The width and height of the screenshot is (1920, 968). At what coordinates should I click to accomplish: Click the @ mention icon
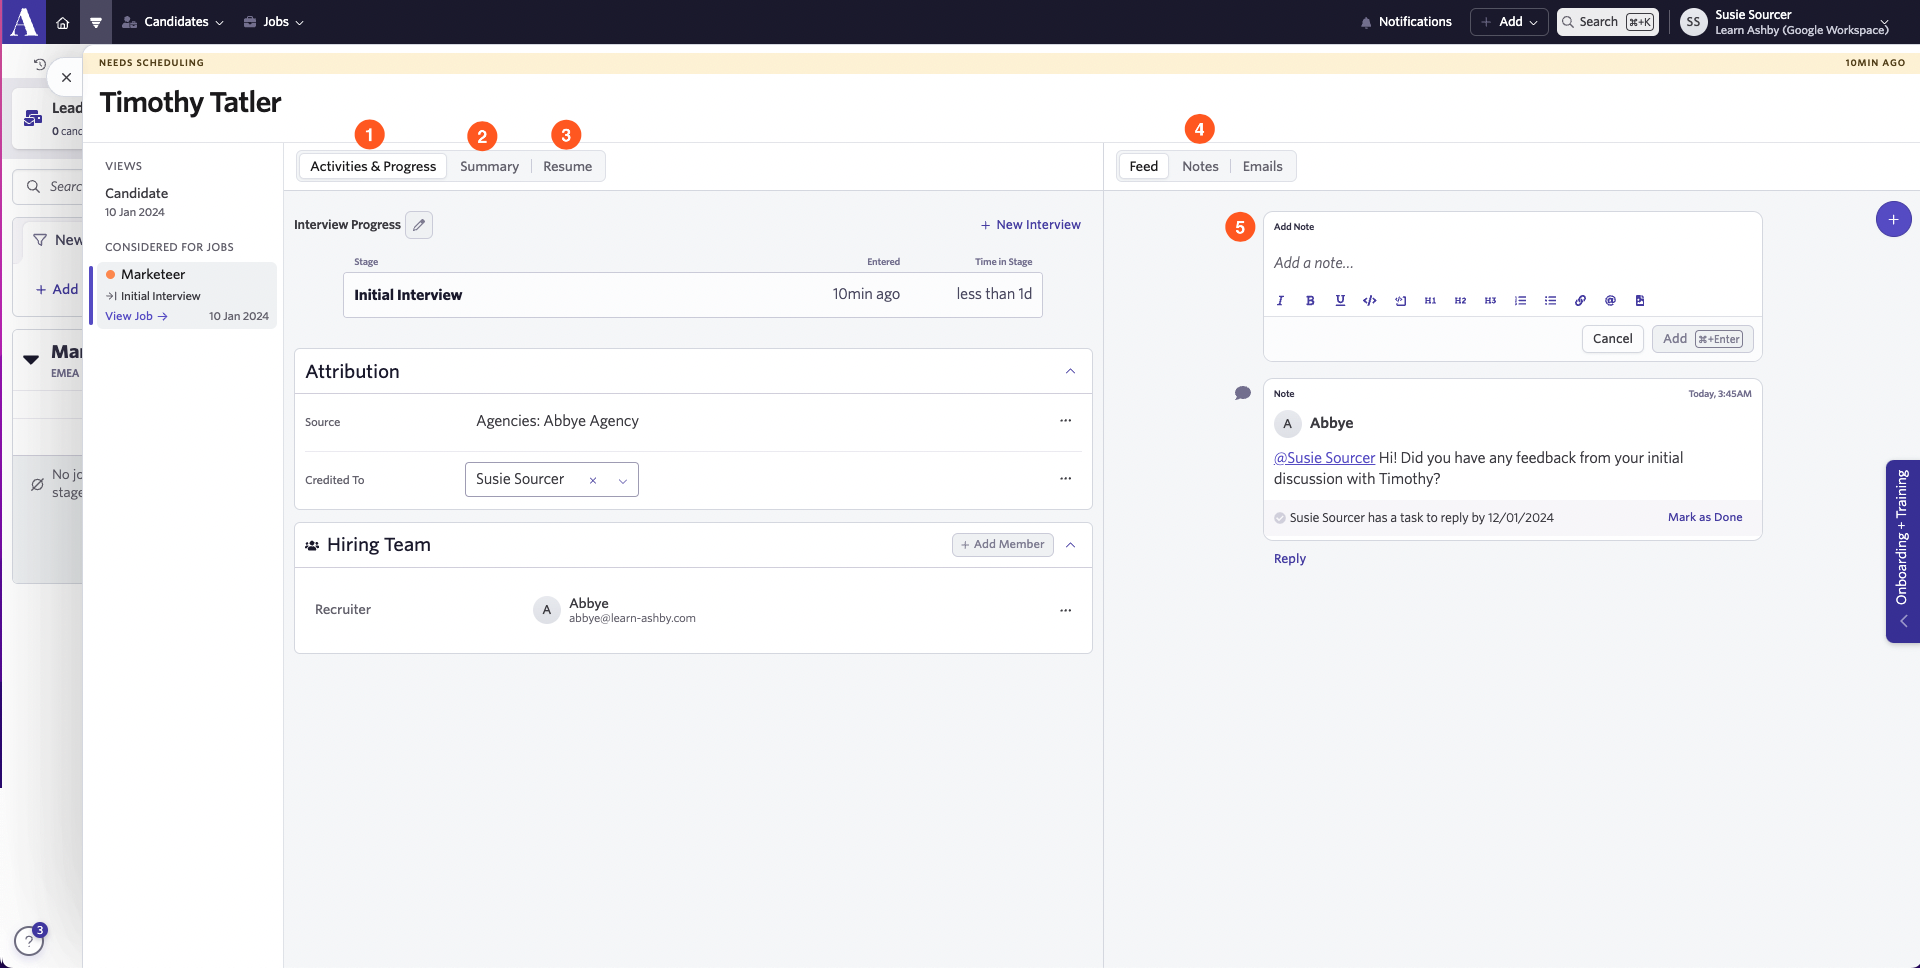coord(1610,300)
